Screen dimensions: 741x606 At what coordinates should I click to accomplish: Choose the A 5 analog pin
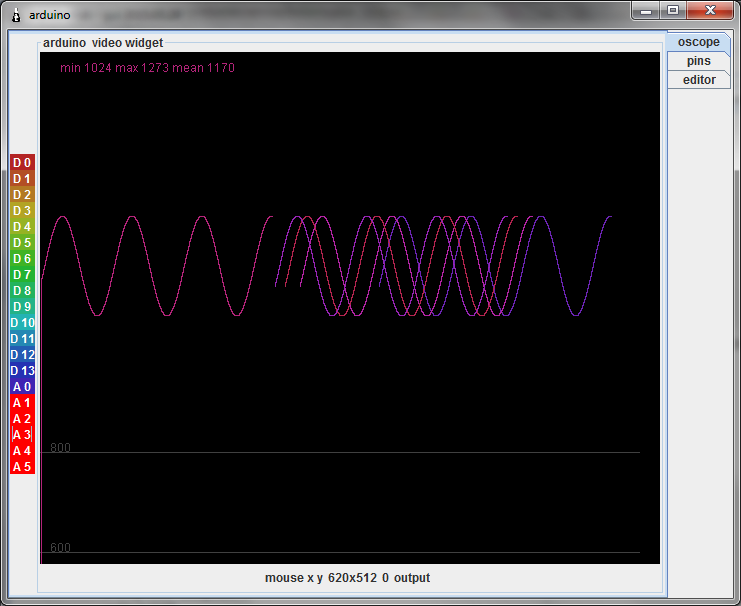click(22, 467)
